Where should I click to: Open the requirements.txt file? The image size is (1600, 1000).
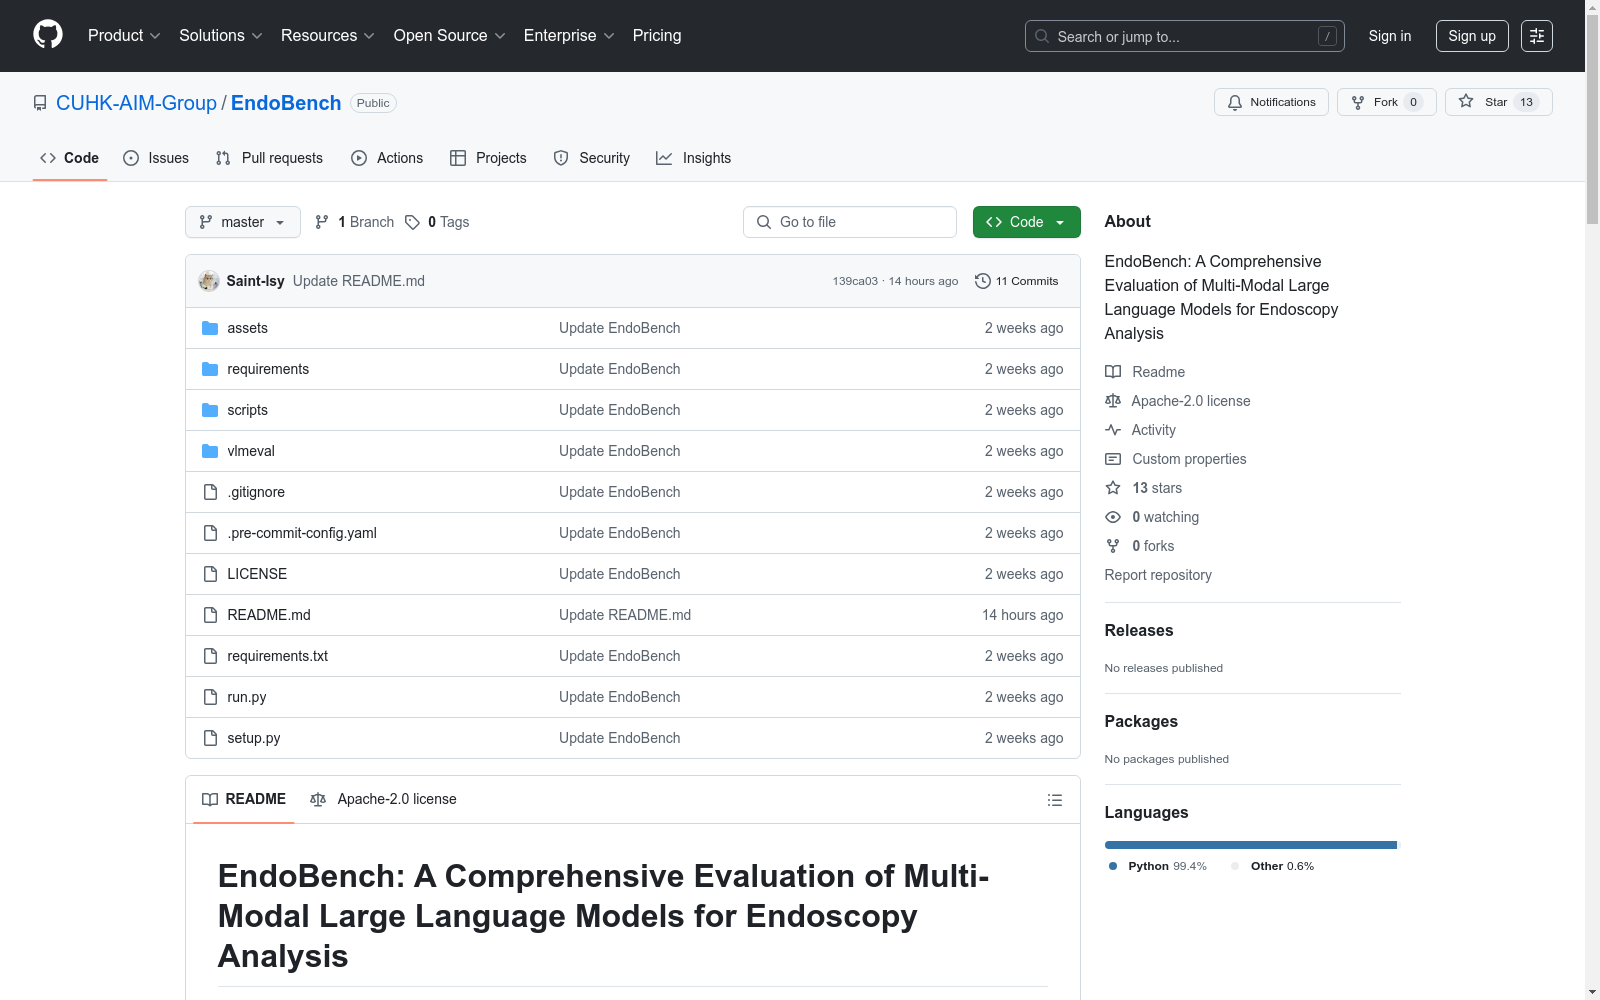pos(278,656)
